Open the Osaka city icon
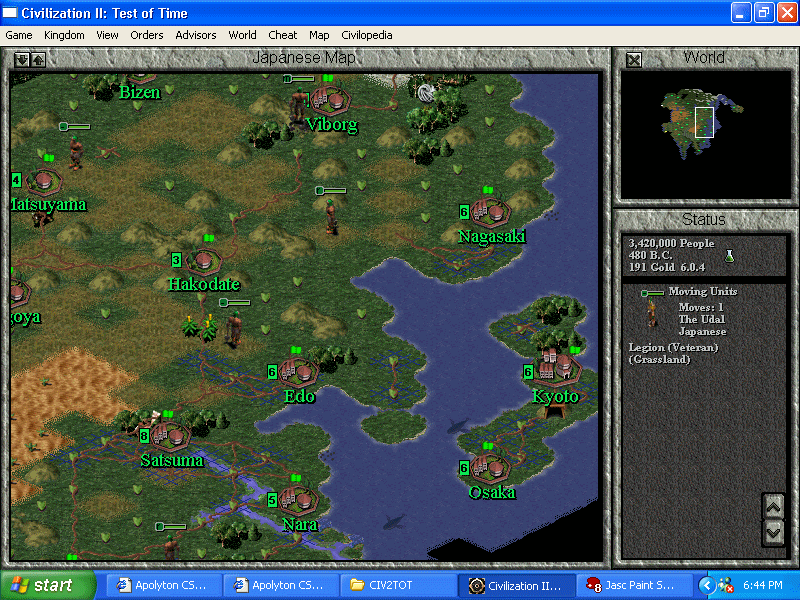 (489, 466)
